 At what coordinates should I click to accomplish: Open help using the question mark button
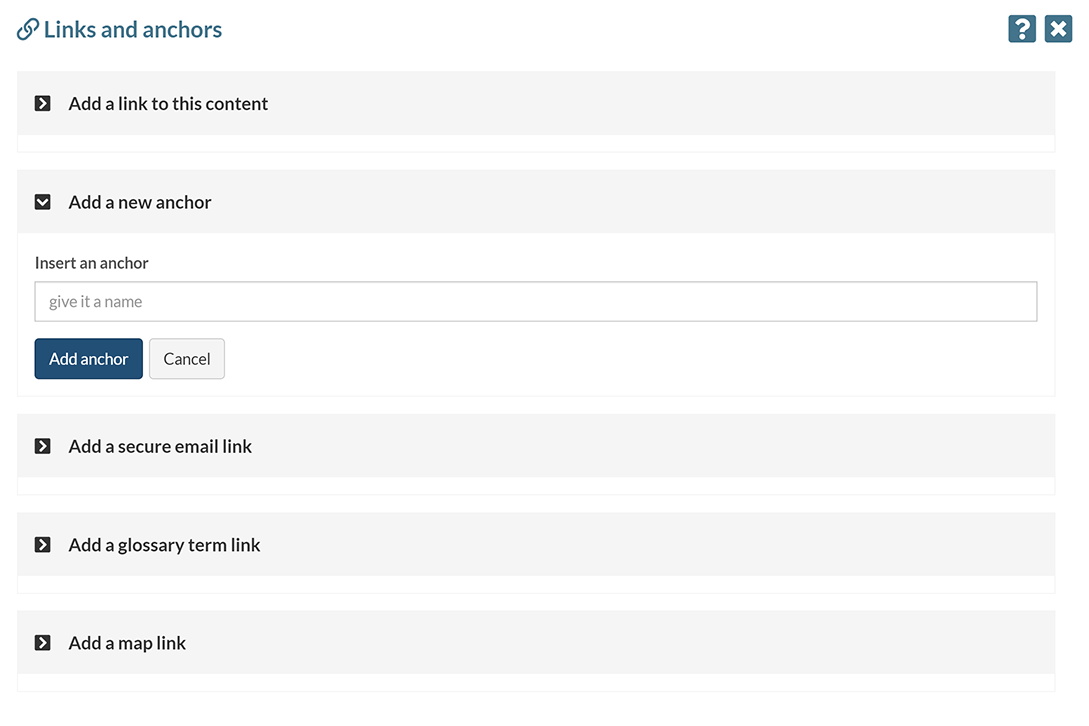click(x=1021, y=28)
